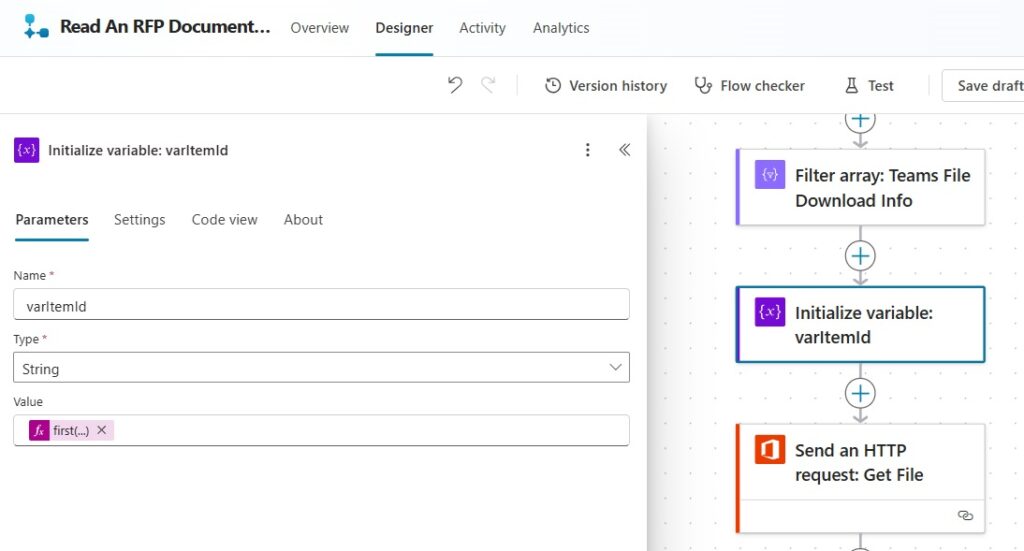The width and height of the screenshot is (1024, 551).
Task: Add step above the Filter array card
Action: 860,121
